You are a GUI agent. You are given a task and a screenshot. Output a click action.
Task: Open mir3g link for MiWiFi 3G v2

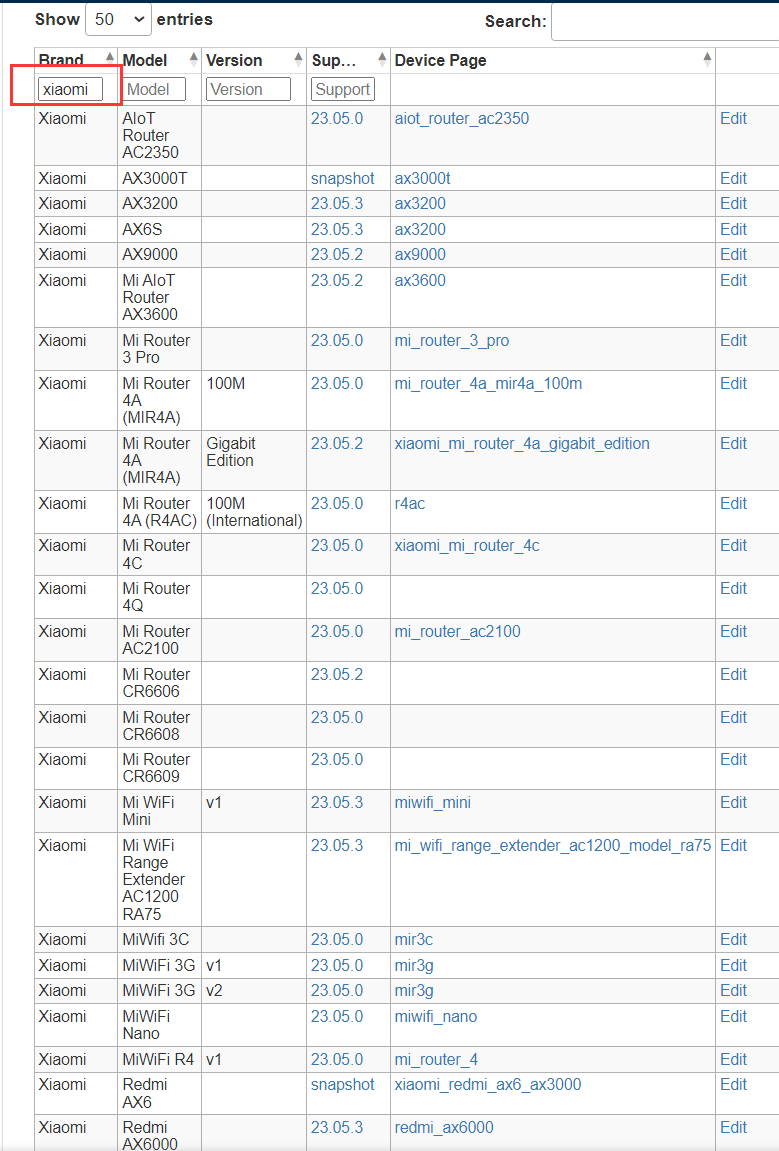coord(414,990)
